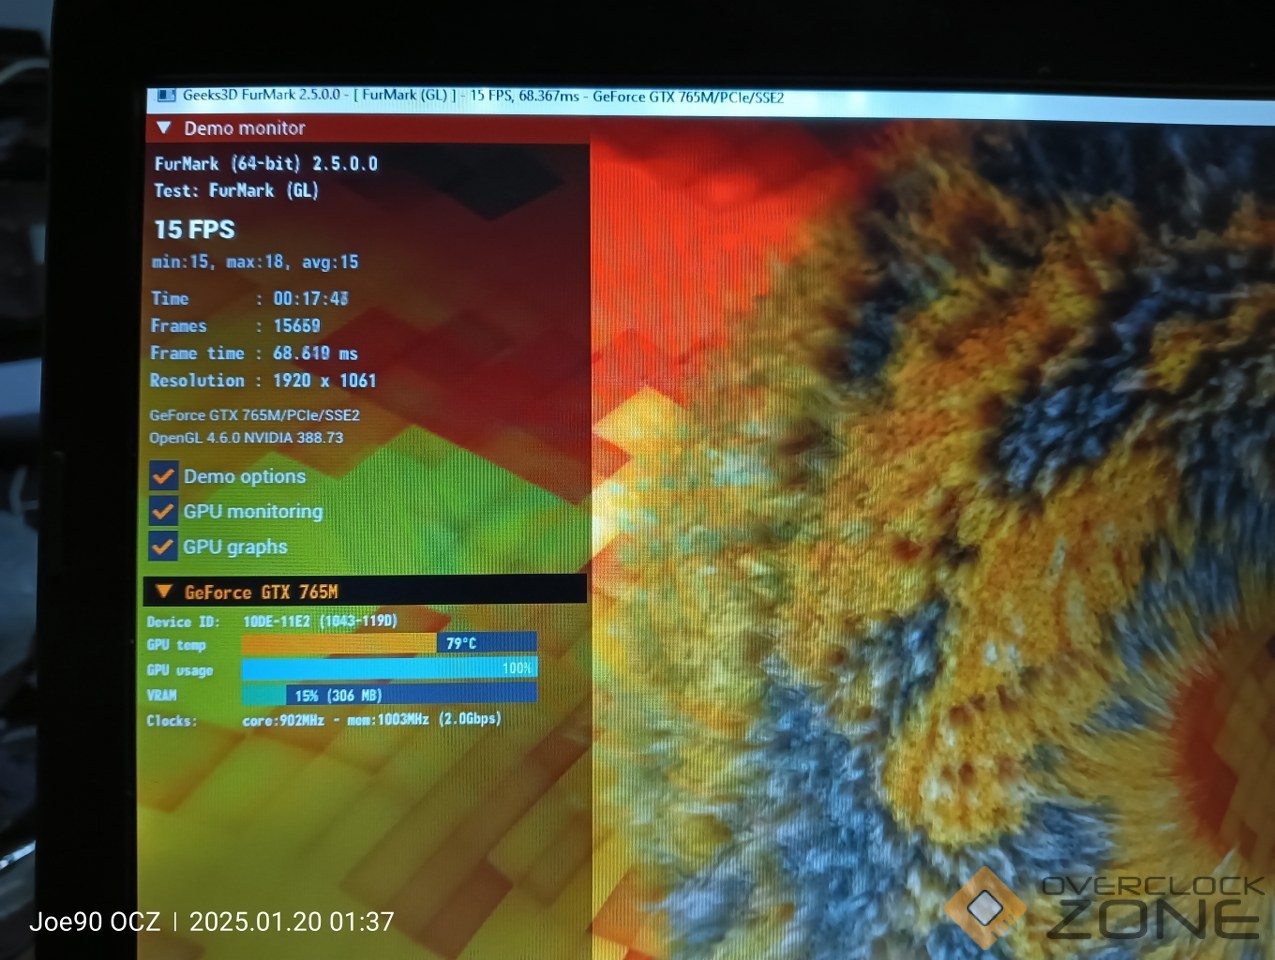1275x960 pixels.
Task: Click the GPU temp label
Action: pyautogui.click(x=176, y=645)
